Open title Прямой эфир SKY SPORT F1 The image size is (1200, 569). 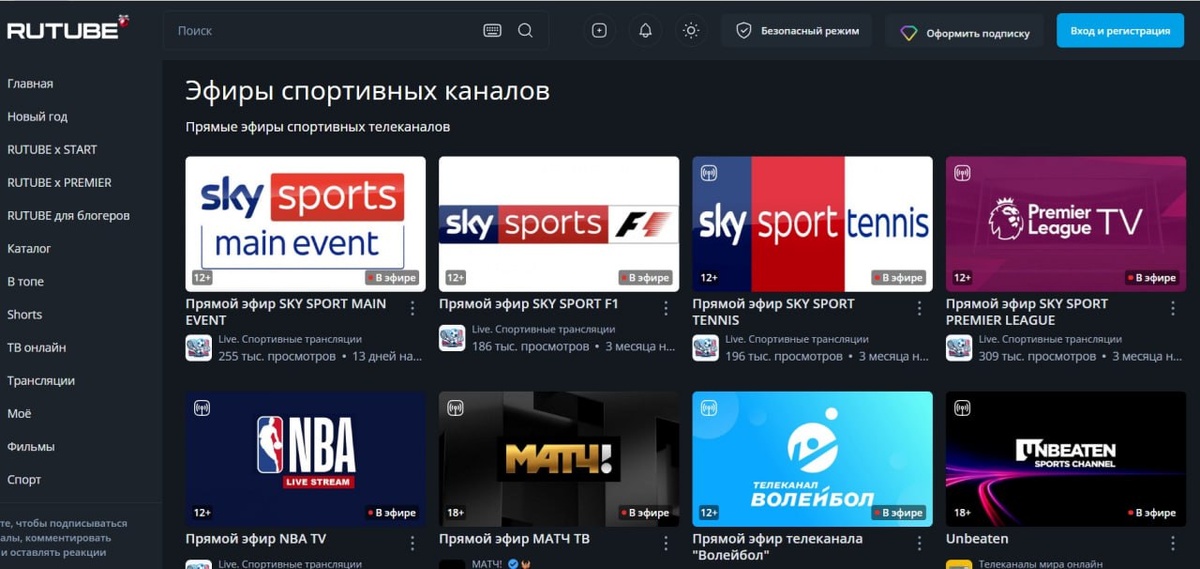[x=529, y=304]
